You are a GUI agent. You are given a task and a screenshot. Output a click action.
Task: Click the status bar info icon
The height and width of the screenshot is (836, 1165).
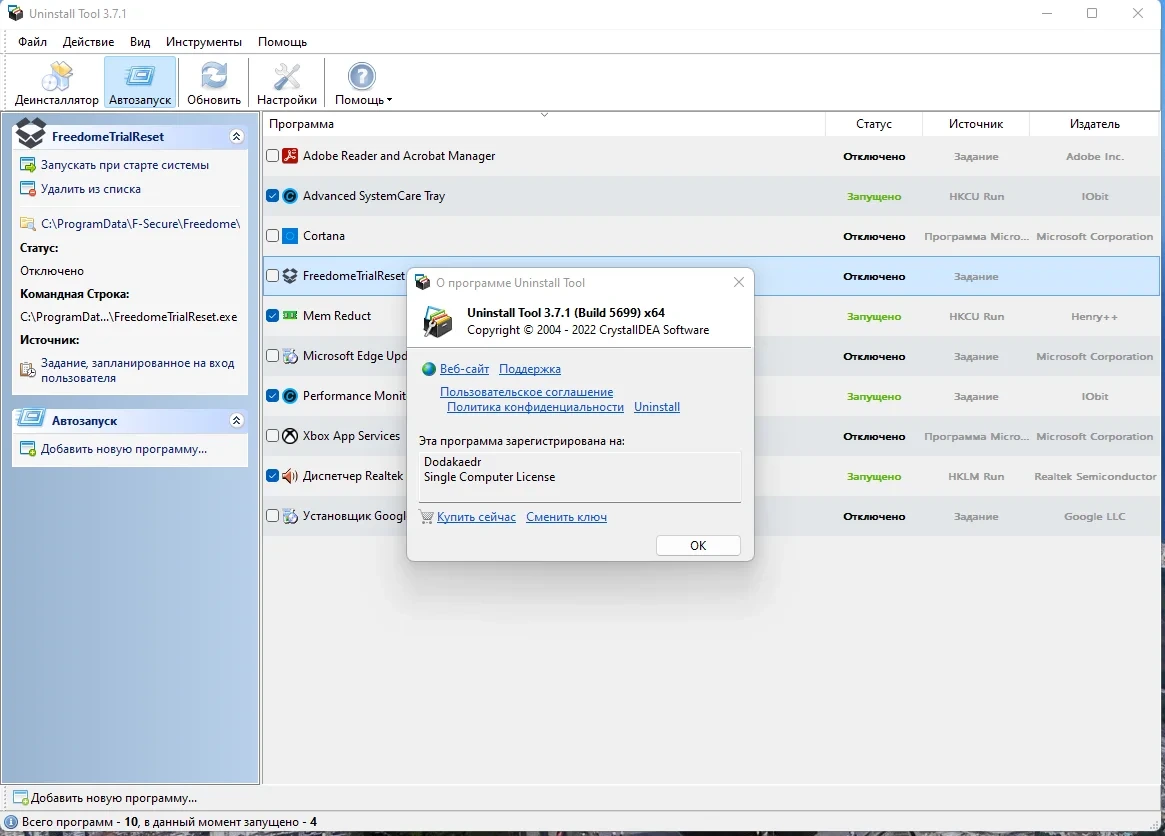pyautogui.click(x=11, y=822)
